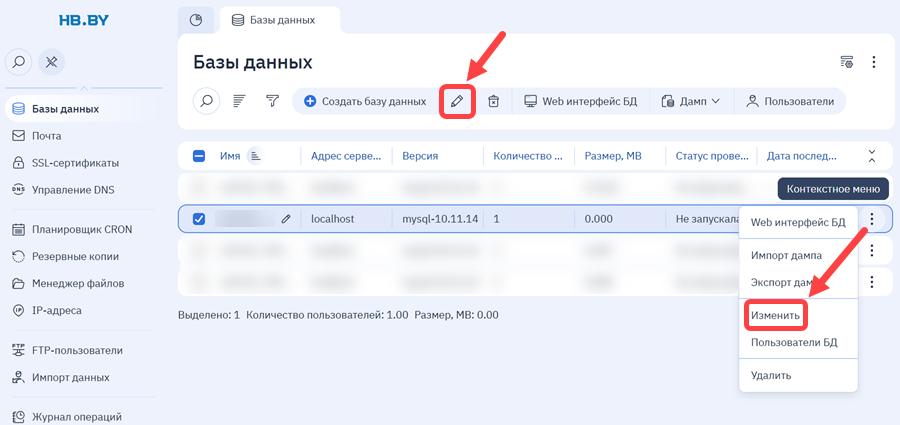
Task: Click Создать базу данных button
Action: tap(365, 101)
